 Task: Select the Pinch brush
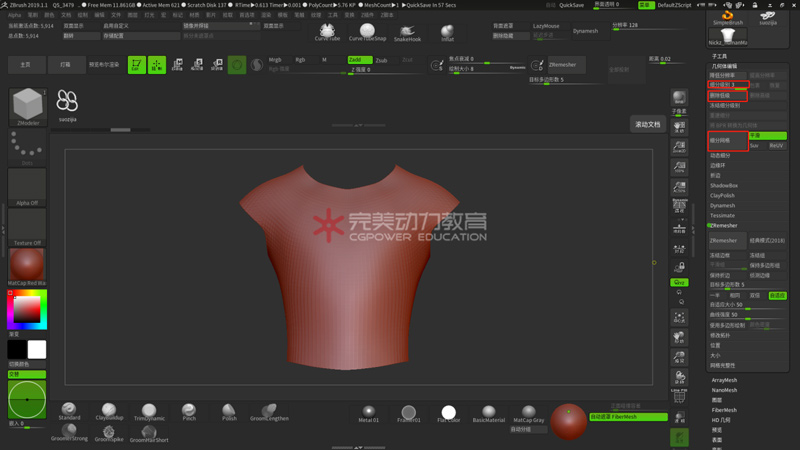[189, 411]
